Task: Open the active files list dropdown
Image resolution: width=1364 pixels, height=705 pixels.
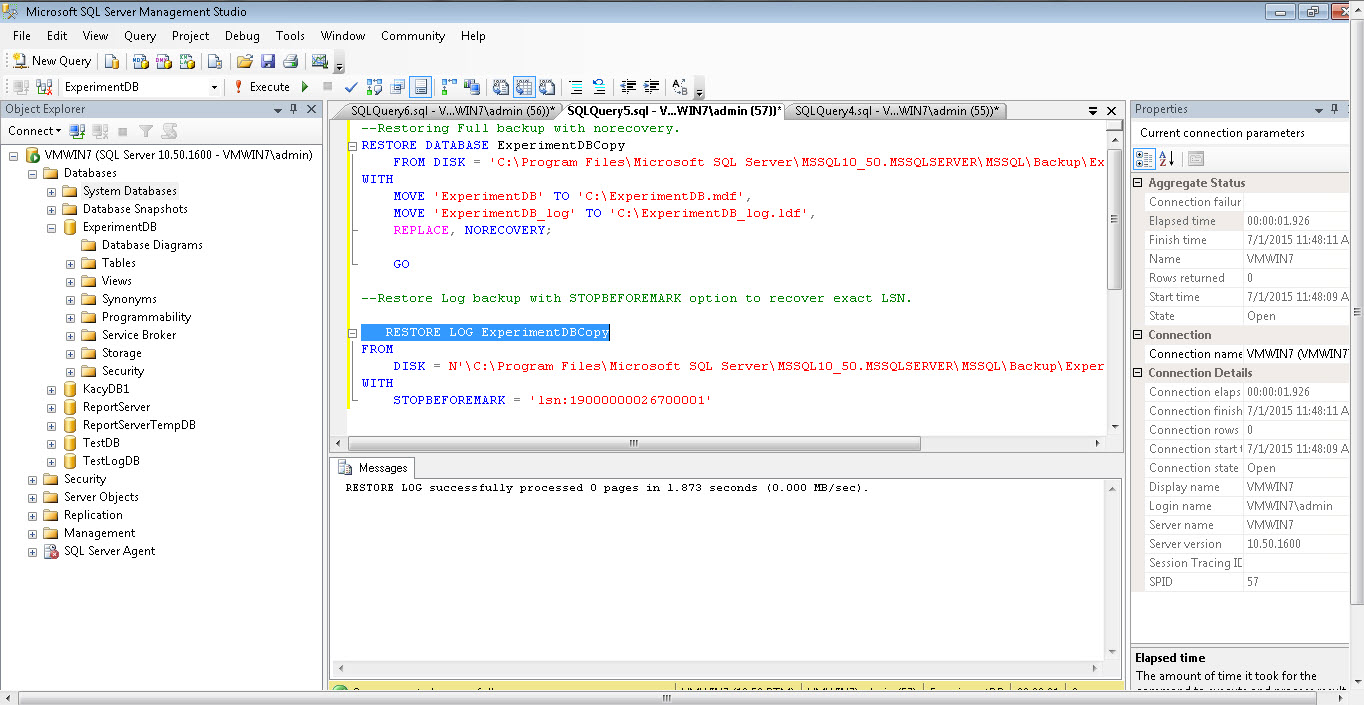Action: click(x=1093, y=110)
